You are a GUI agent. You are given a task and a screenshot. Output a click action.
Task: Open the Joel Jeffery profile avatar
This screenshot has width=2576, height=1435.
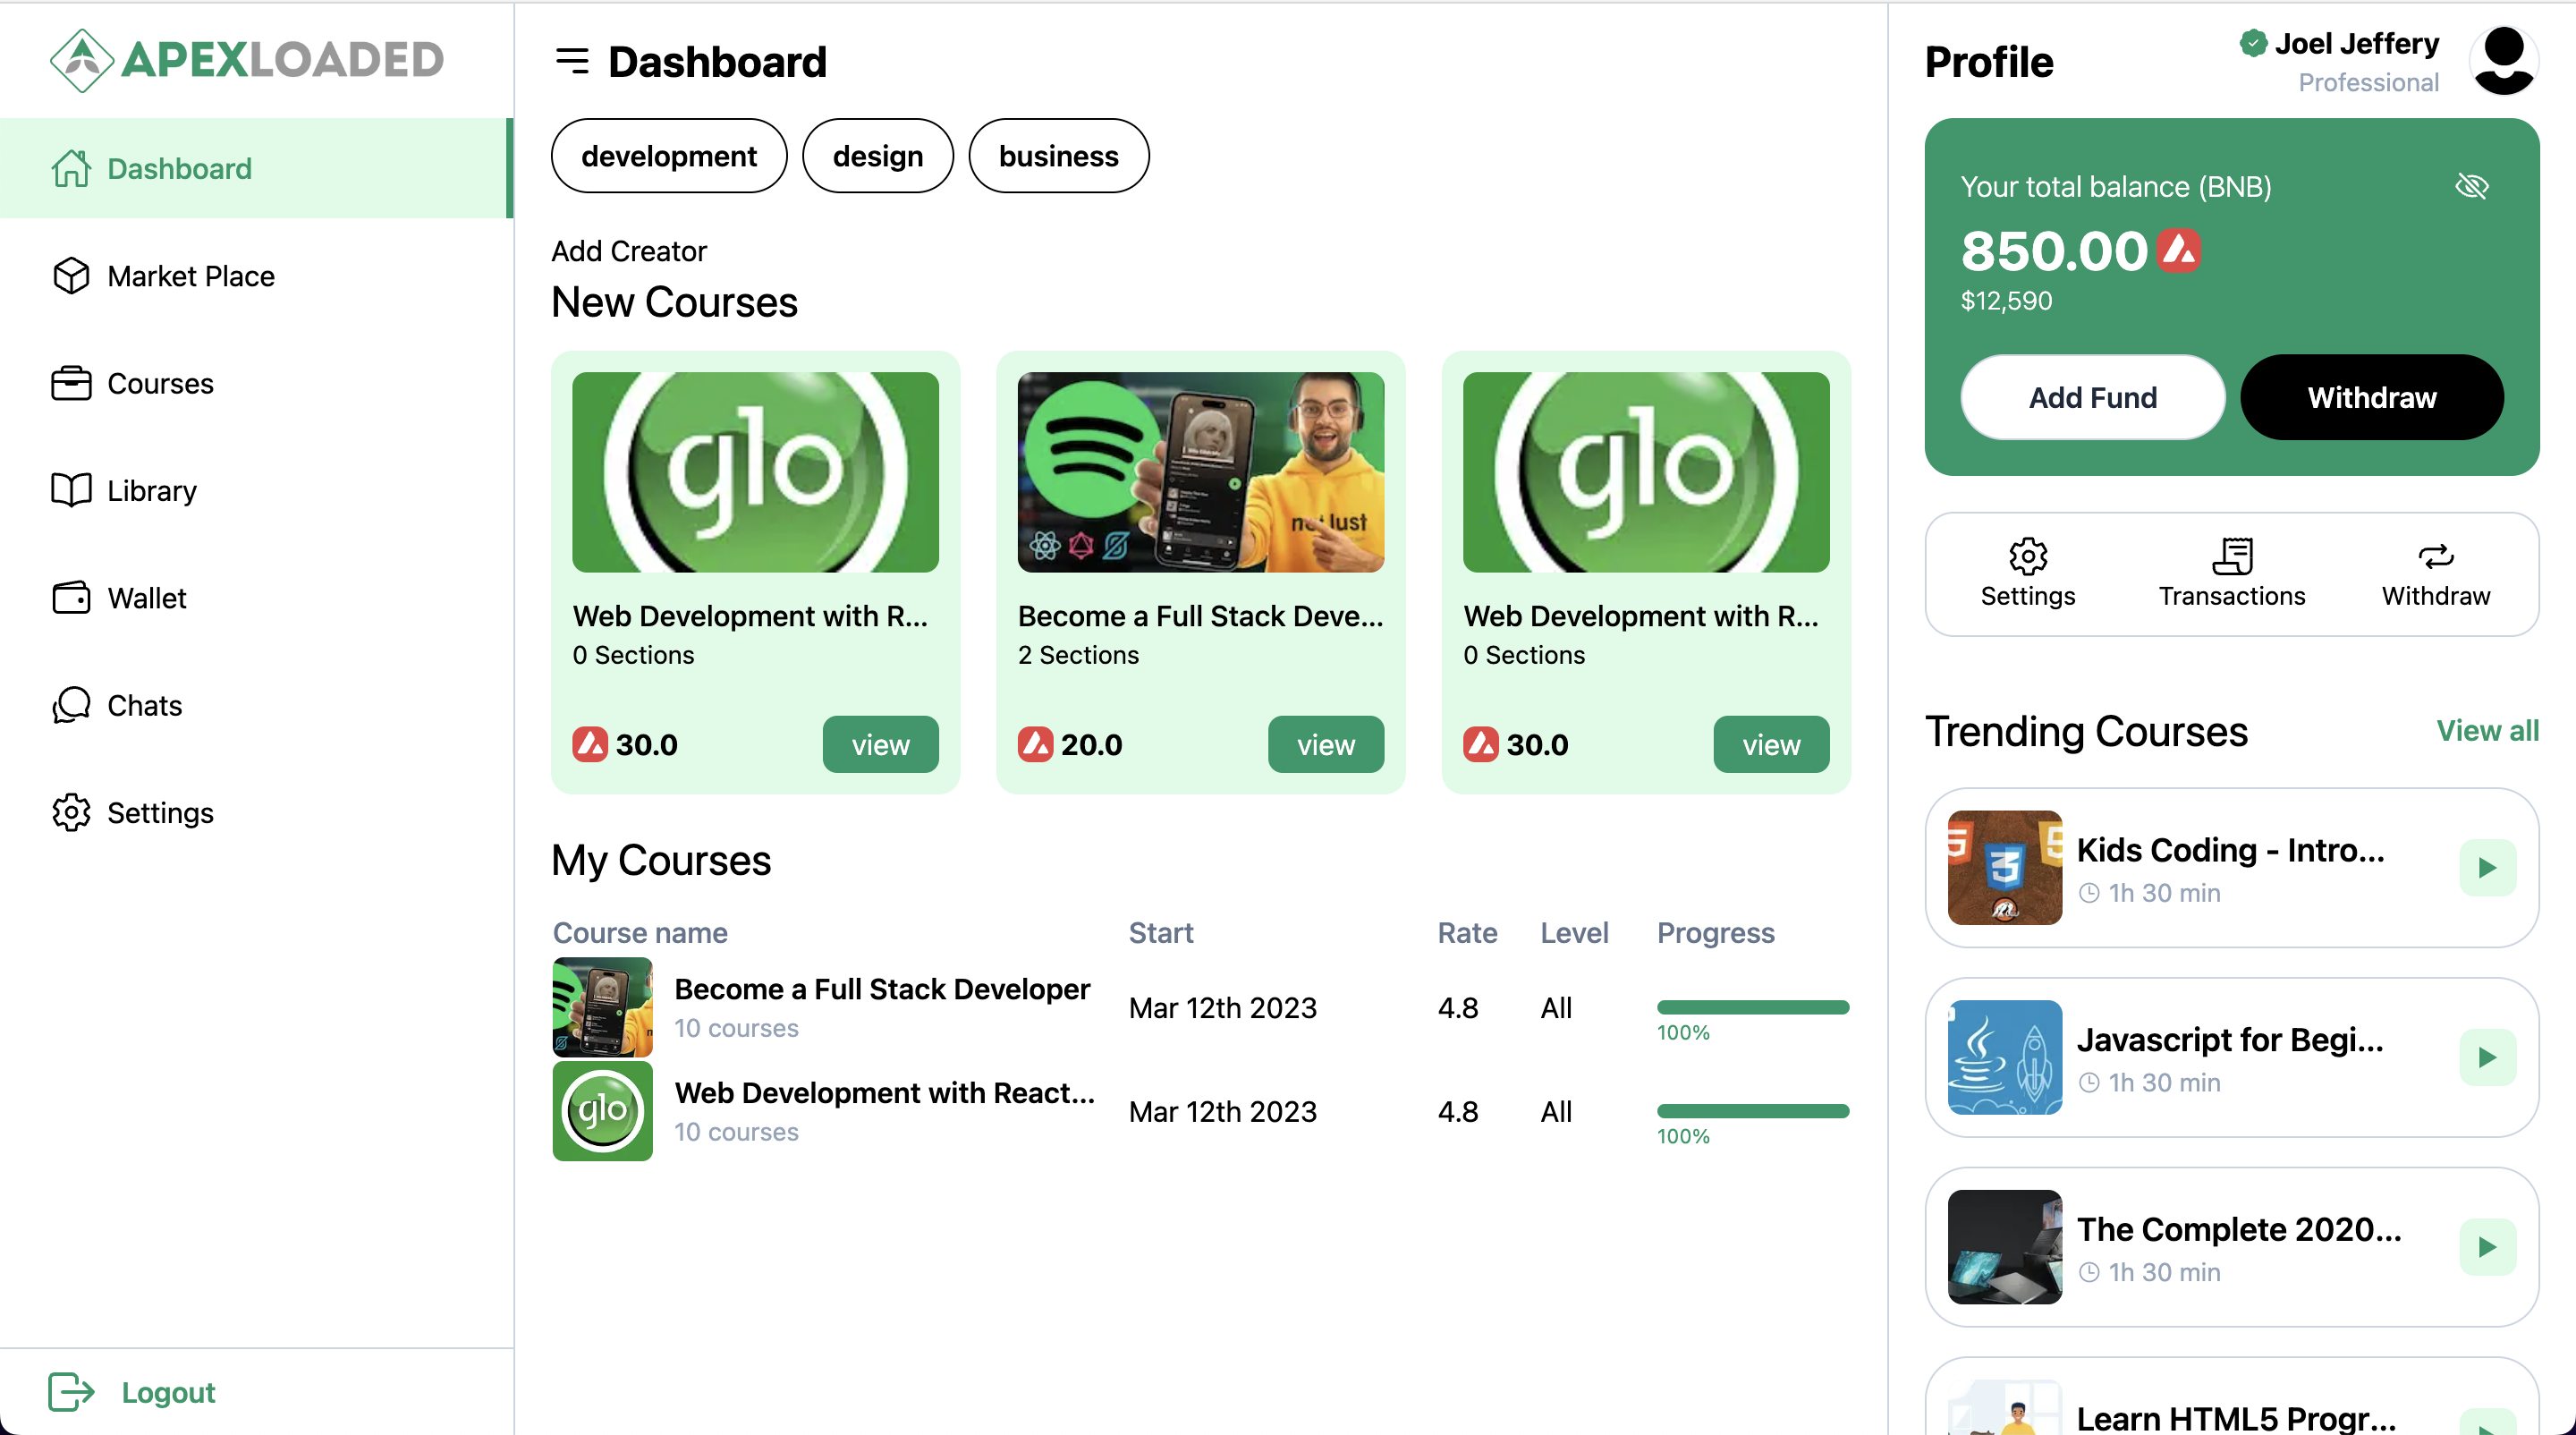coord(2503,61)
